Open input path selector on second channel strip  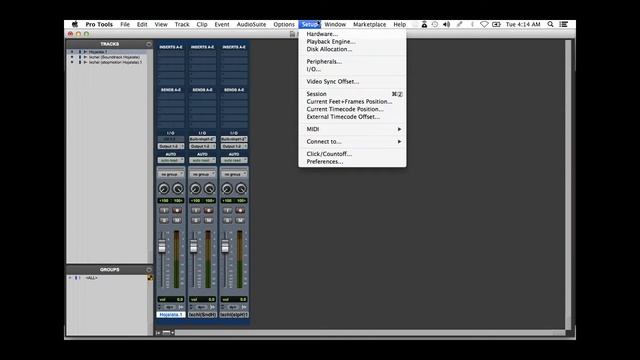click(202, 139)
